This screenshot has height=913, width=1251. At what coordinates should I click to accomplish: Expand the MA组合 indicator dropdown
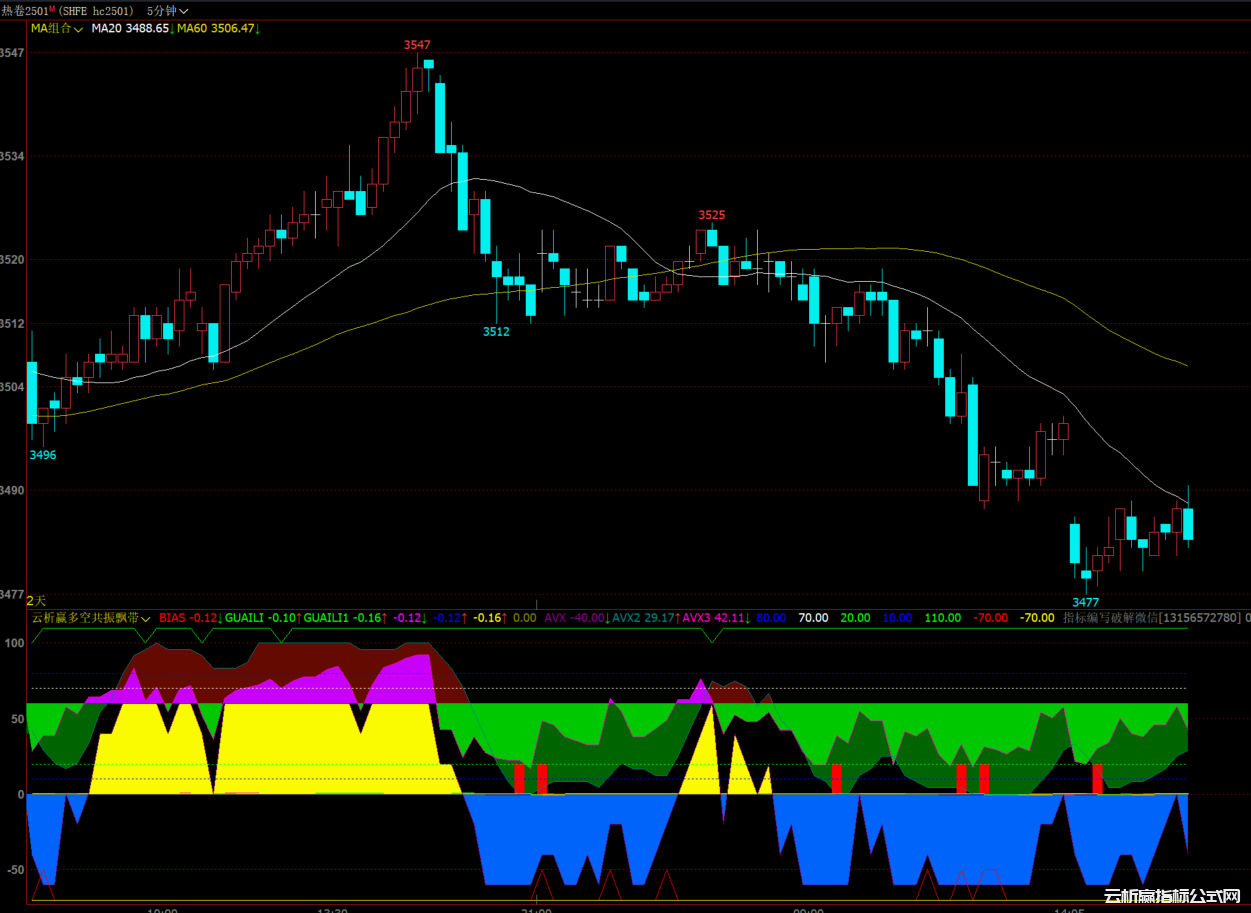tap(56, 29)
